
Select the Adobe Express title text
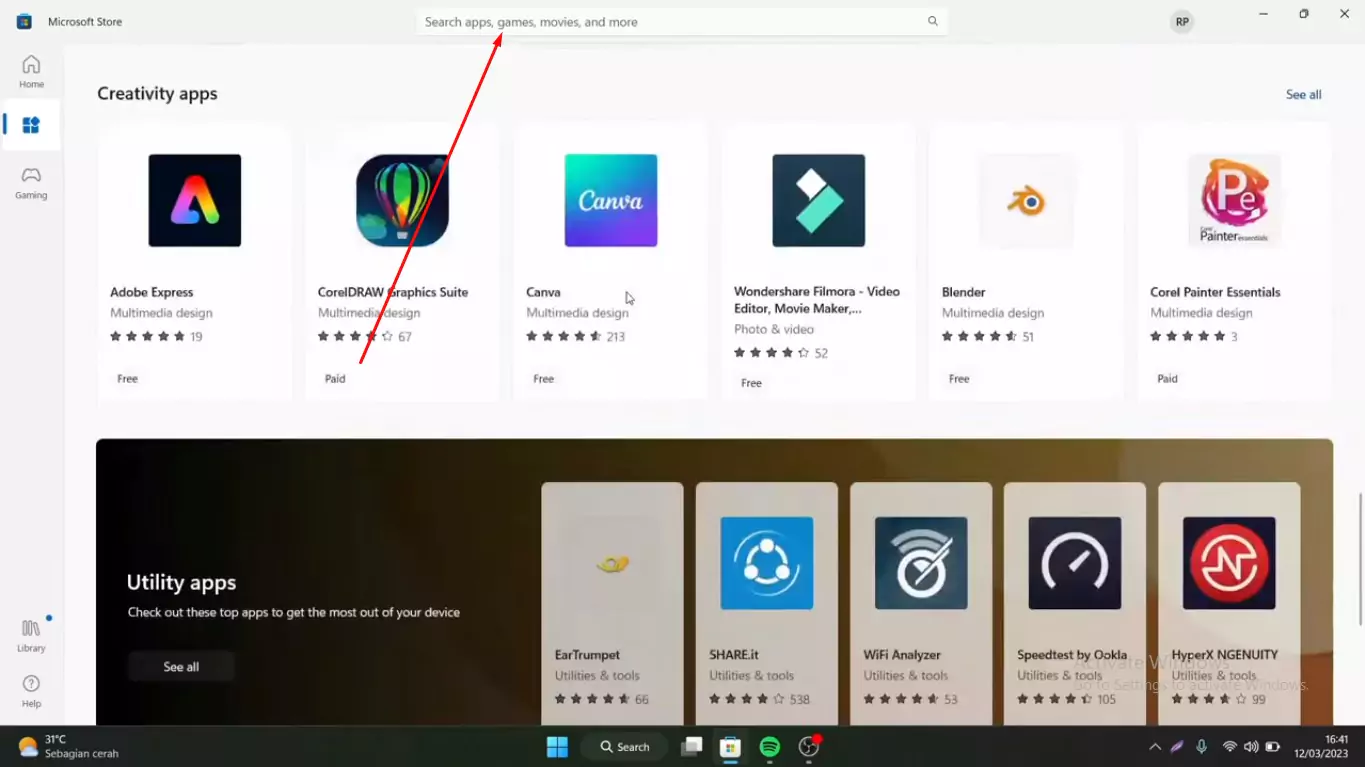[151, 292]
